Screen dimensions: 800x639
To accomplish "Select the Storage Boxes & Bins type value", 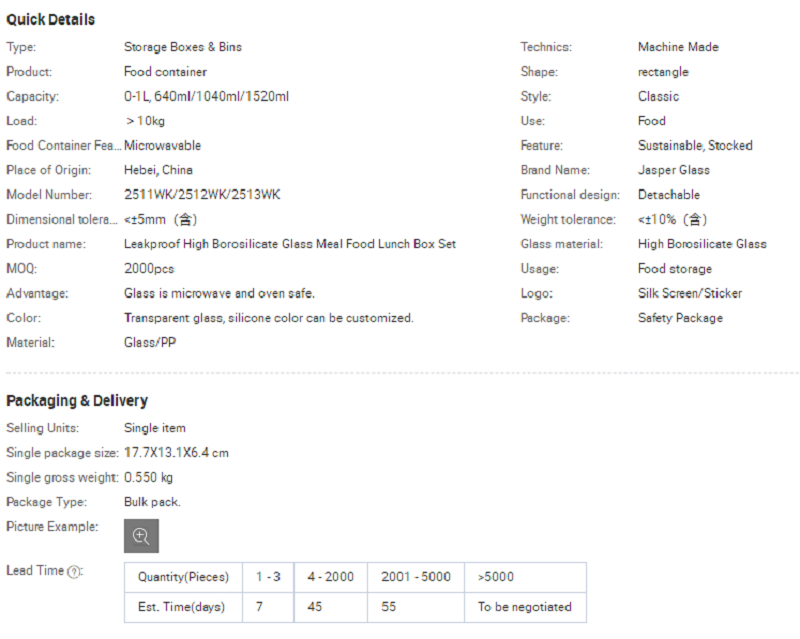I will 182,47.
